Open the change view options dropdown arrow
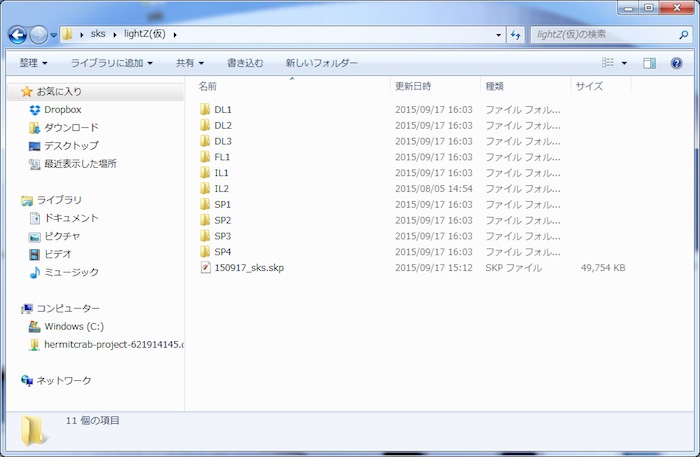 click(x=625, y=63)
